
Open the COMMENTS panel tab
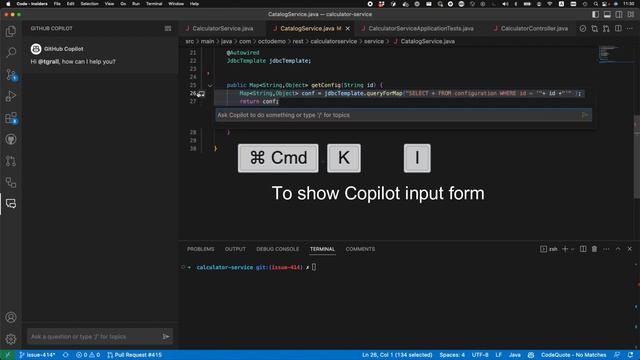point(360,249)
